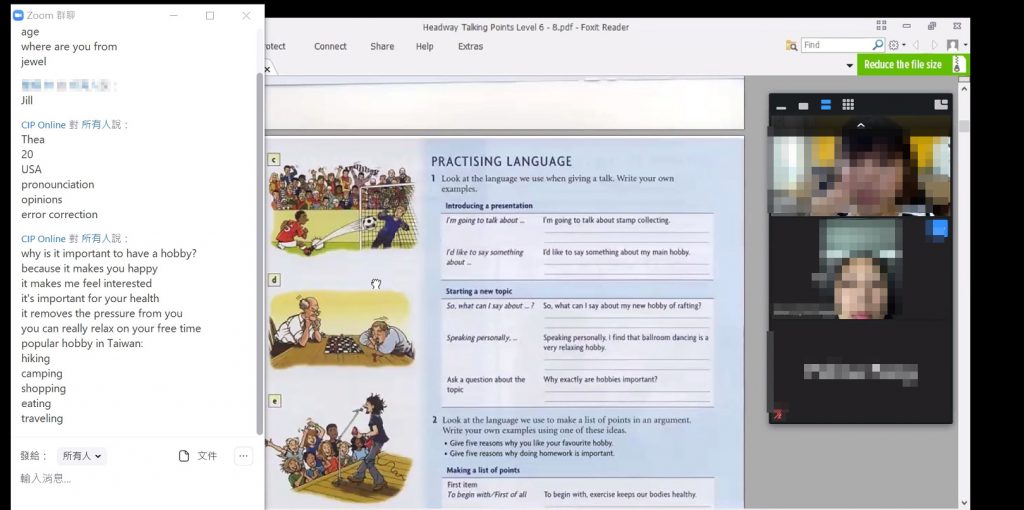Click 'Starting a new topic' section header
This screenshot has height=510, width=1024.
(x=479, y=291)
